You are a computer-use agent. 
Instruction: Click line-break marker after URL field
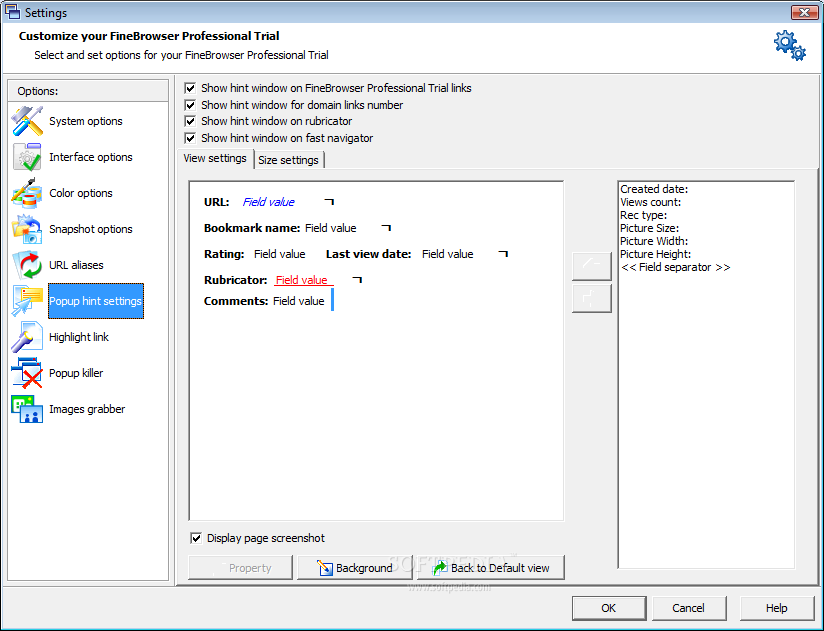329,201
